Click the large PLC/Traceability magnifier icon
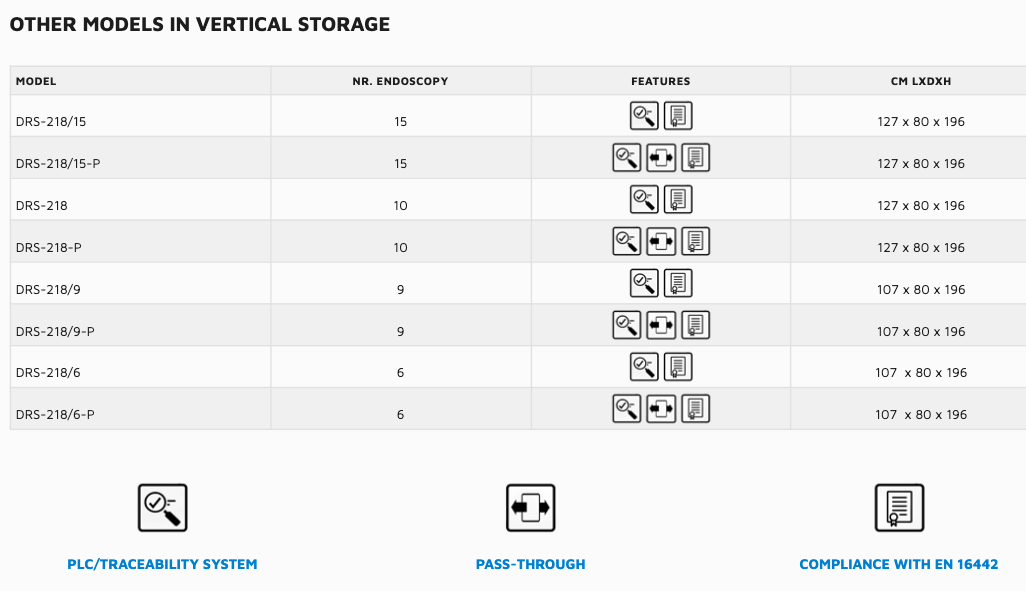Viewport: 1026px width, 591px height. (x=162, y=508)
